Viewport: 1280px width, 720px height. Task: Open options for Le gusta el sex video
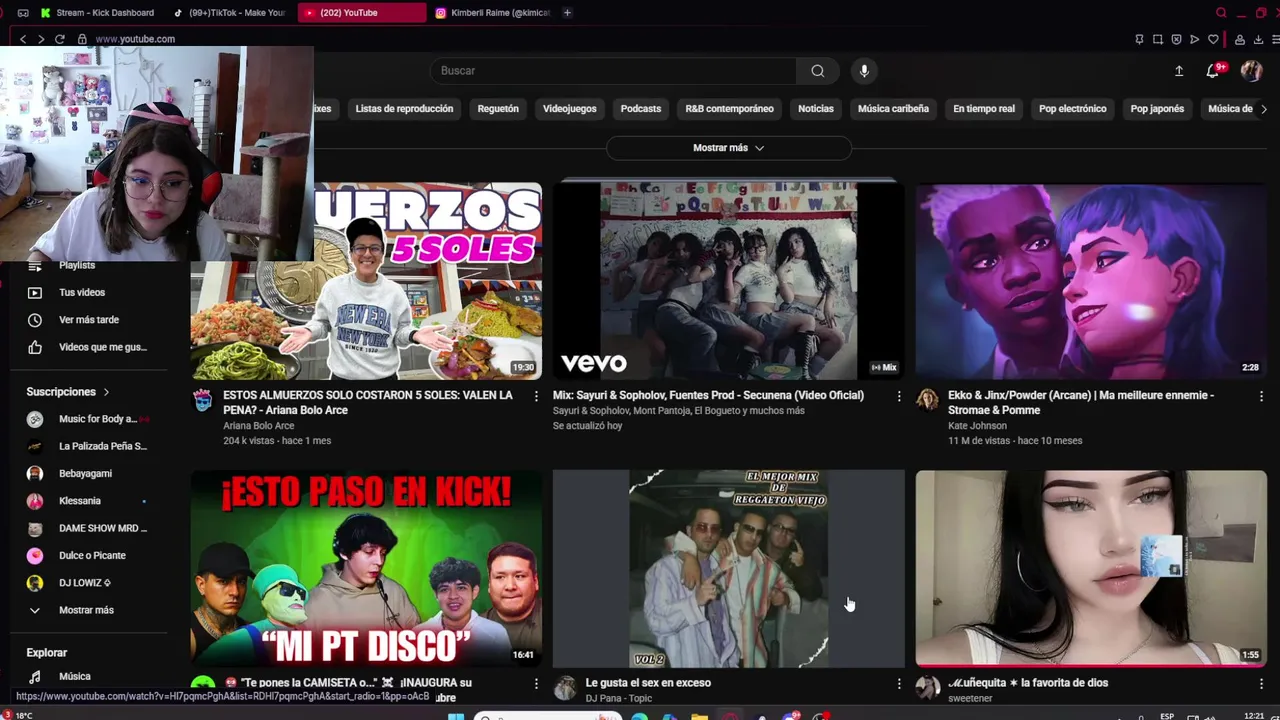tap(899, 684)
